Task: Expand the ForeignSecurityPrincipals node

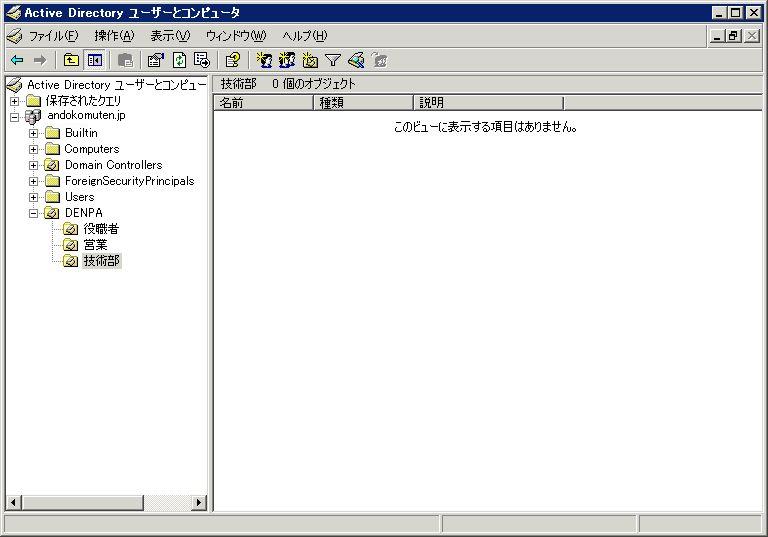Action: coord(33,181)
